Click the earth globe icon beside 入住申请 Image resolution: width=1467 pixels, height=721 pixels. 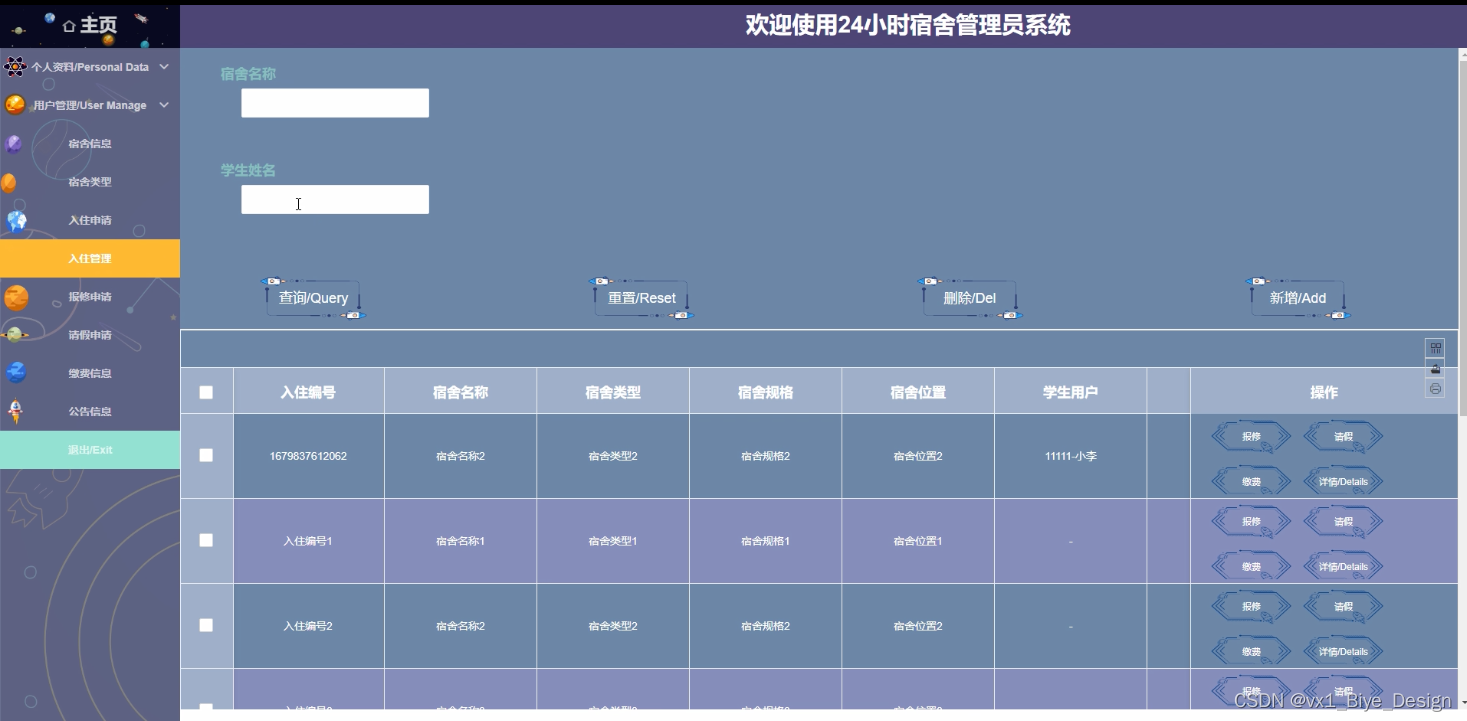17,221
